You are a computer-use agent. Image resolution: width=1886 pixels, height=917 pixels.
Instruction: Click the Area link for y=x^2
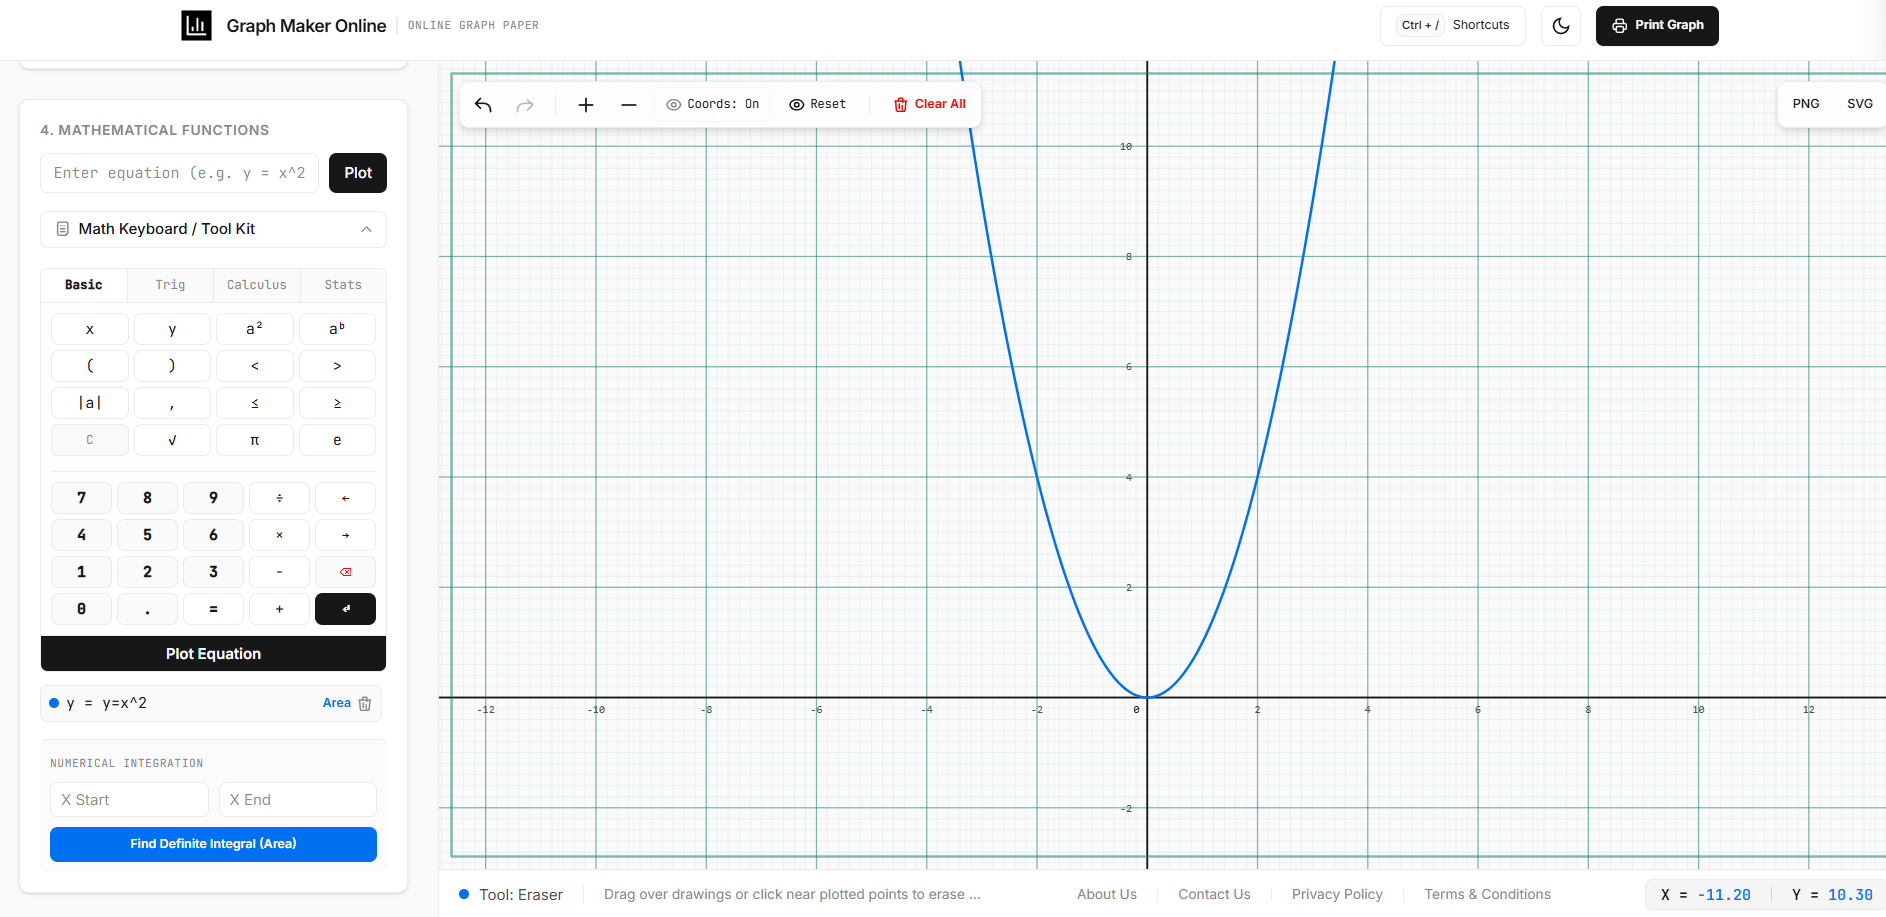[336, 703]
